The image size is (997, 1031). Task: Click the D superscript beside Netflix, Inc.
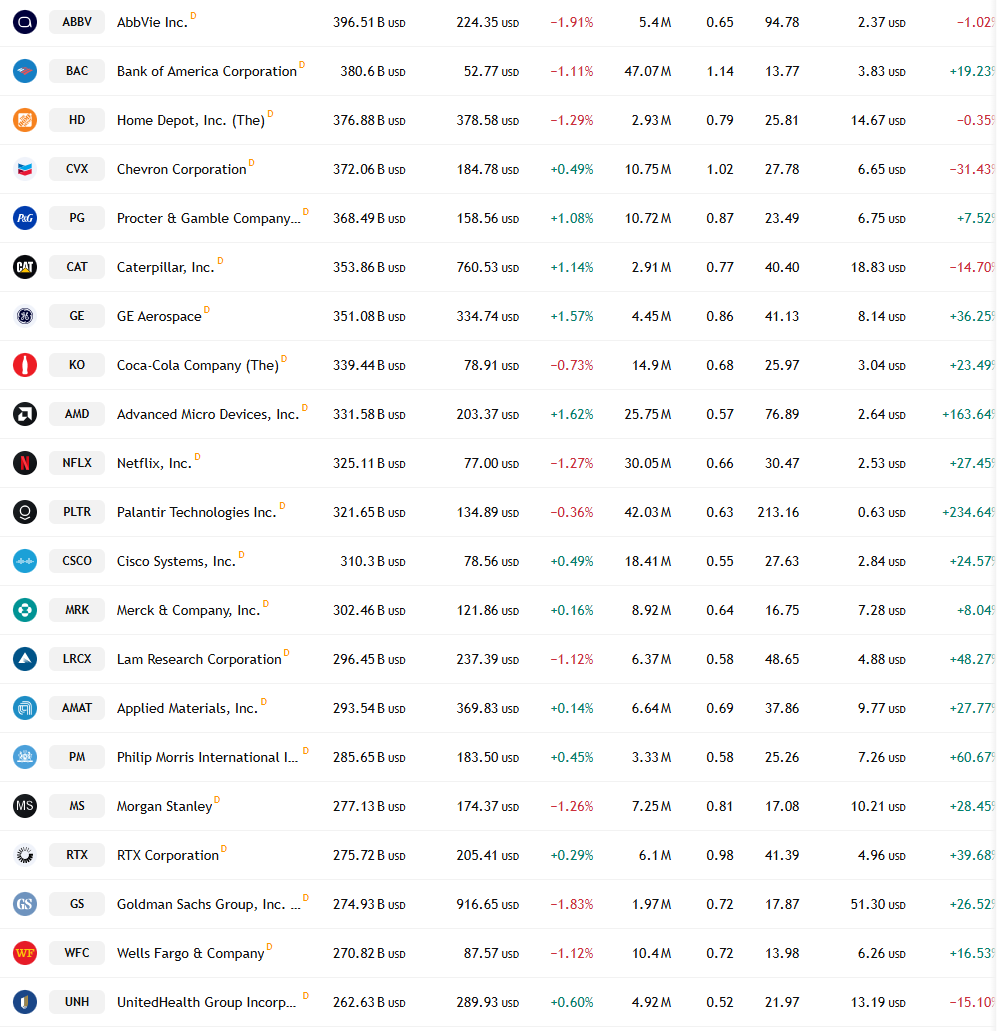[197, 456]
